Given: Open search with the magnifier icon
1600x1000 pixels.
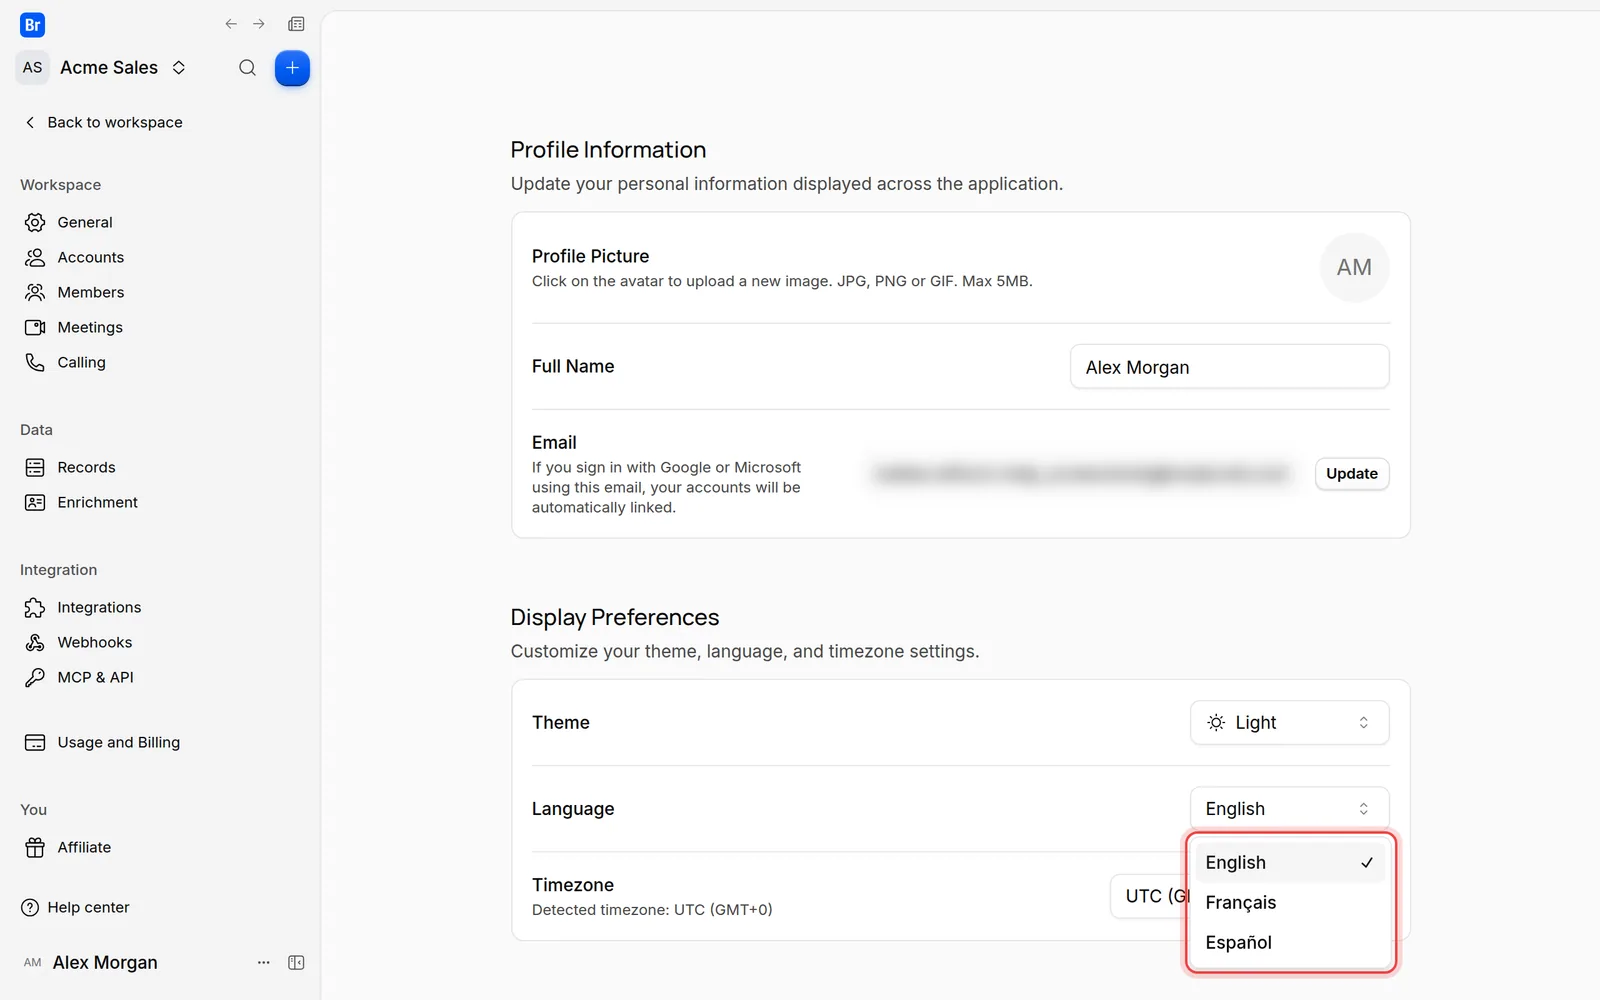Looking at the screenshot, I should [247, 68].
